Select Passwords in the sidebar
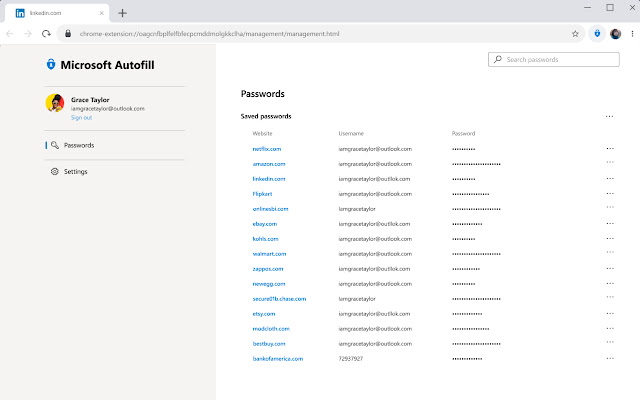This screenshot has width=640, height=400. click(x=78, y=145)
